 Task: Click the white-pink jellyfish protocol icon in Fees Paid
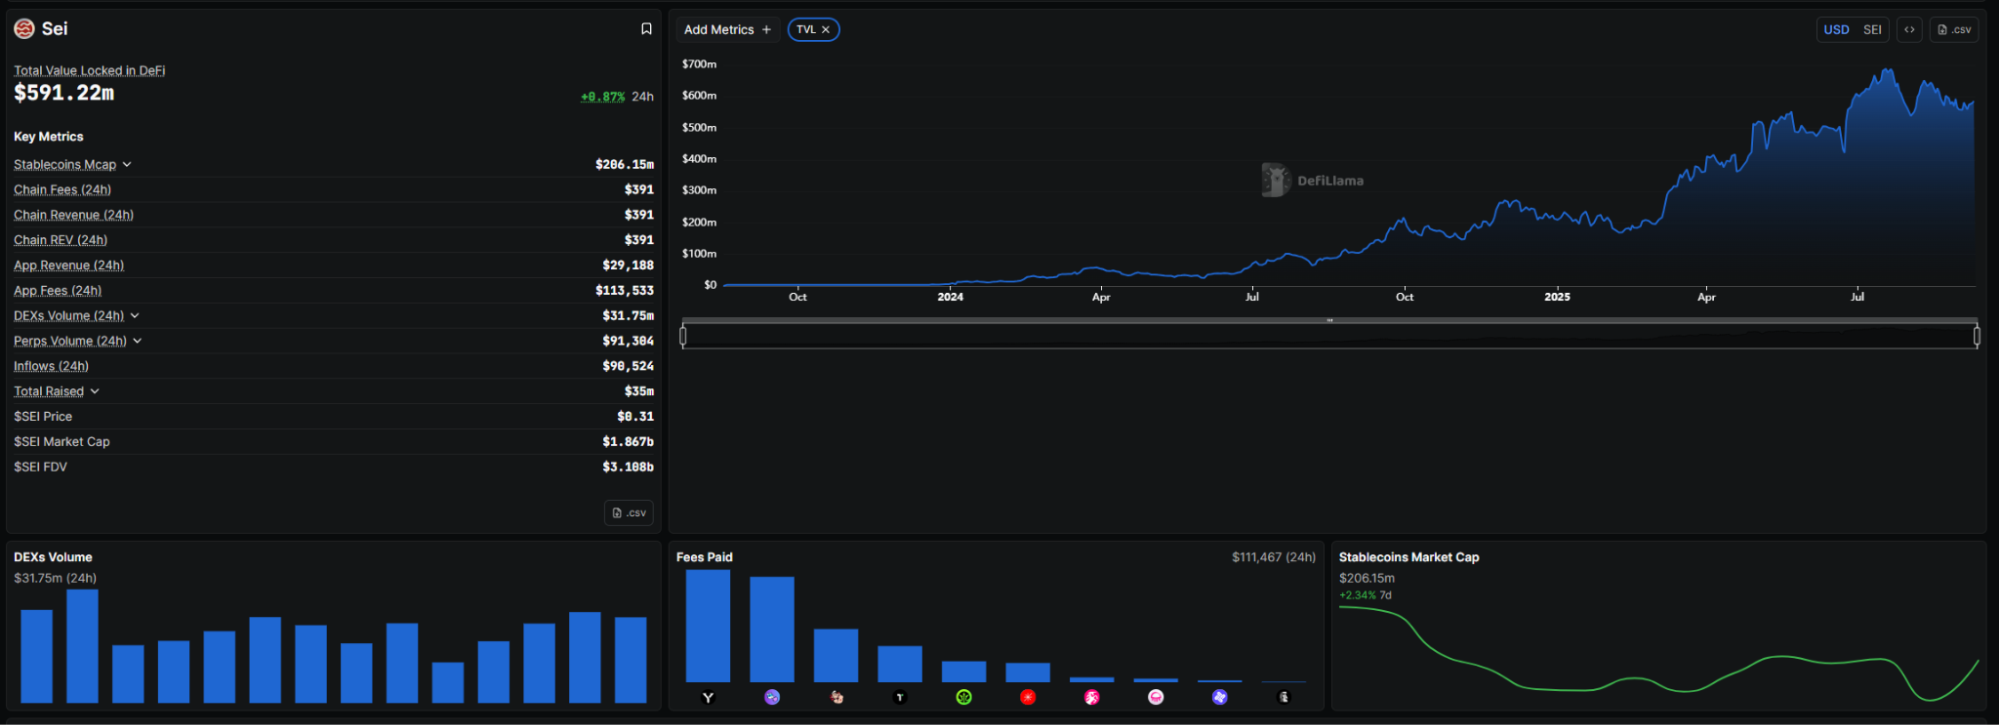[1156, 697]
